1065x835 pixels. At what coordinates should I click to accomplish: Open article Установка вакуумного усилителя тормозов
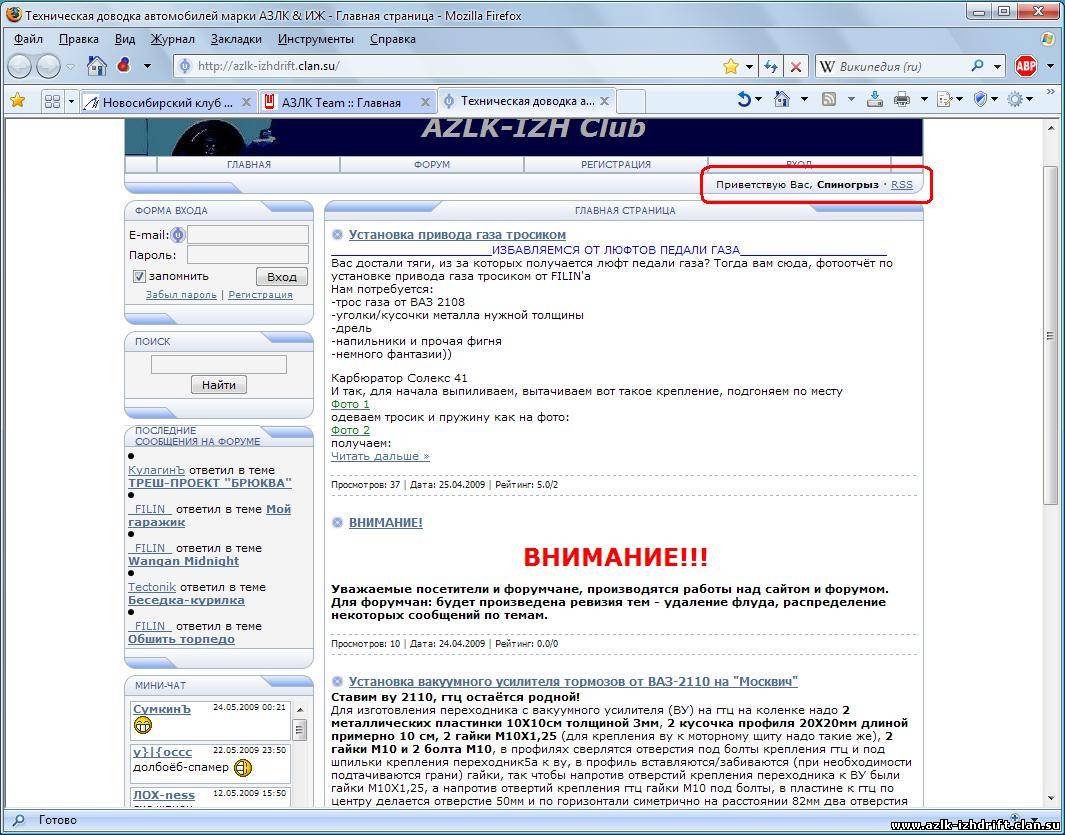573,681
